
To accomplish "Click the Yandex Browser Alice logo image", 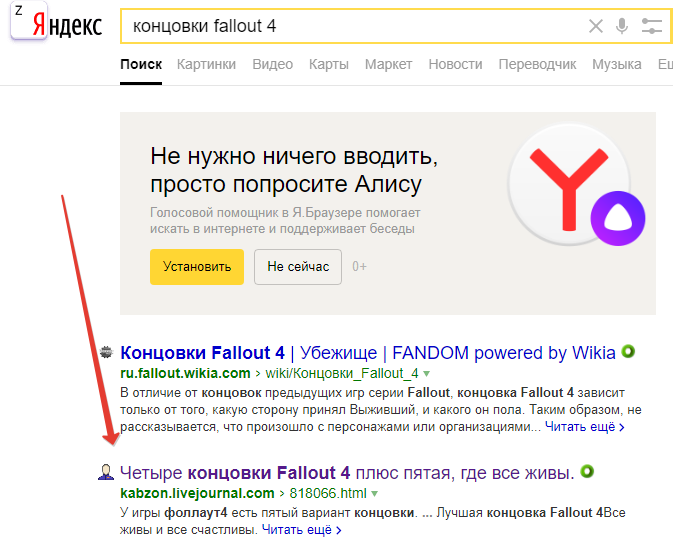I will (x=576, y=185).
